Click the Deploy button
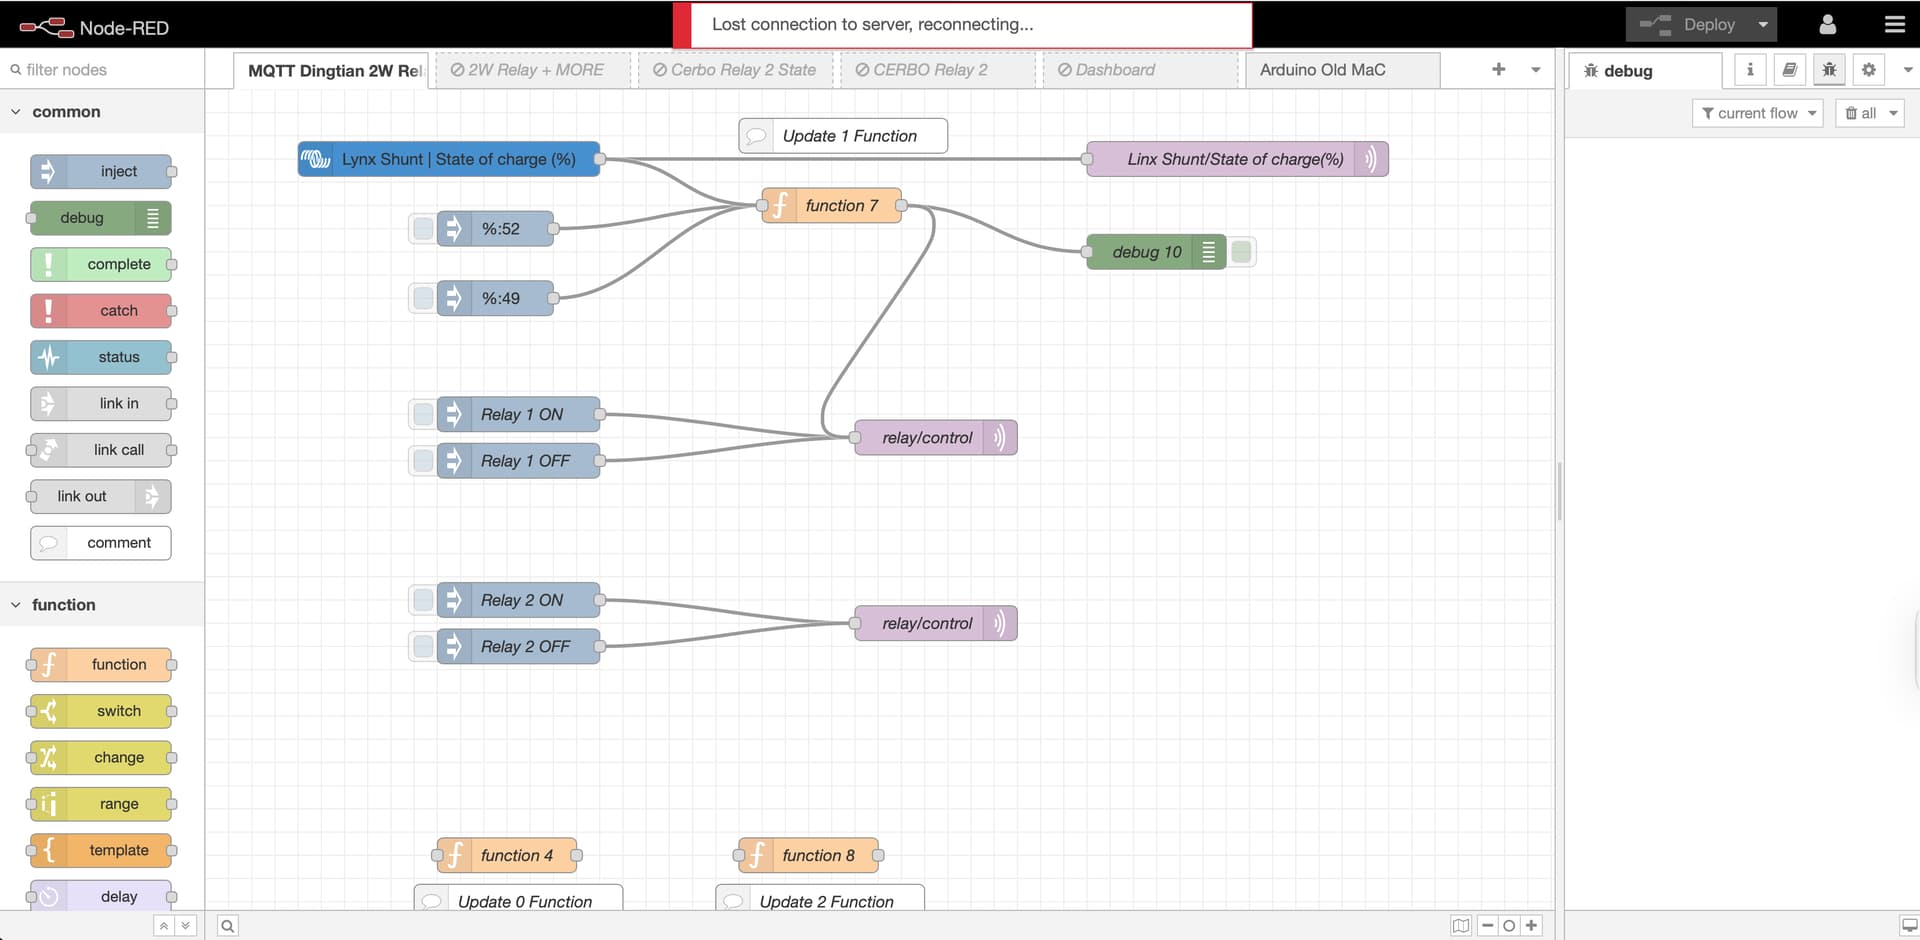 coord(1688,24)
